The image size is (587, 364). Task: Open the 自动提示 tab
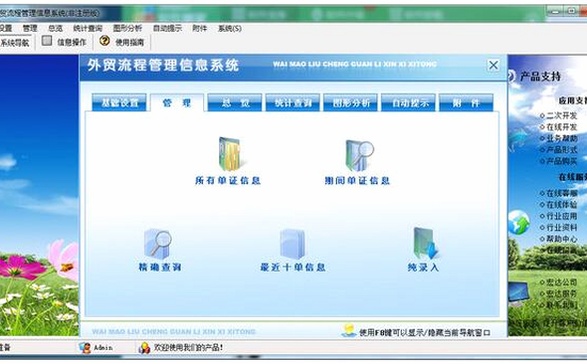(408, 103)
